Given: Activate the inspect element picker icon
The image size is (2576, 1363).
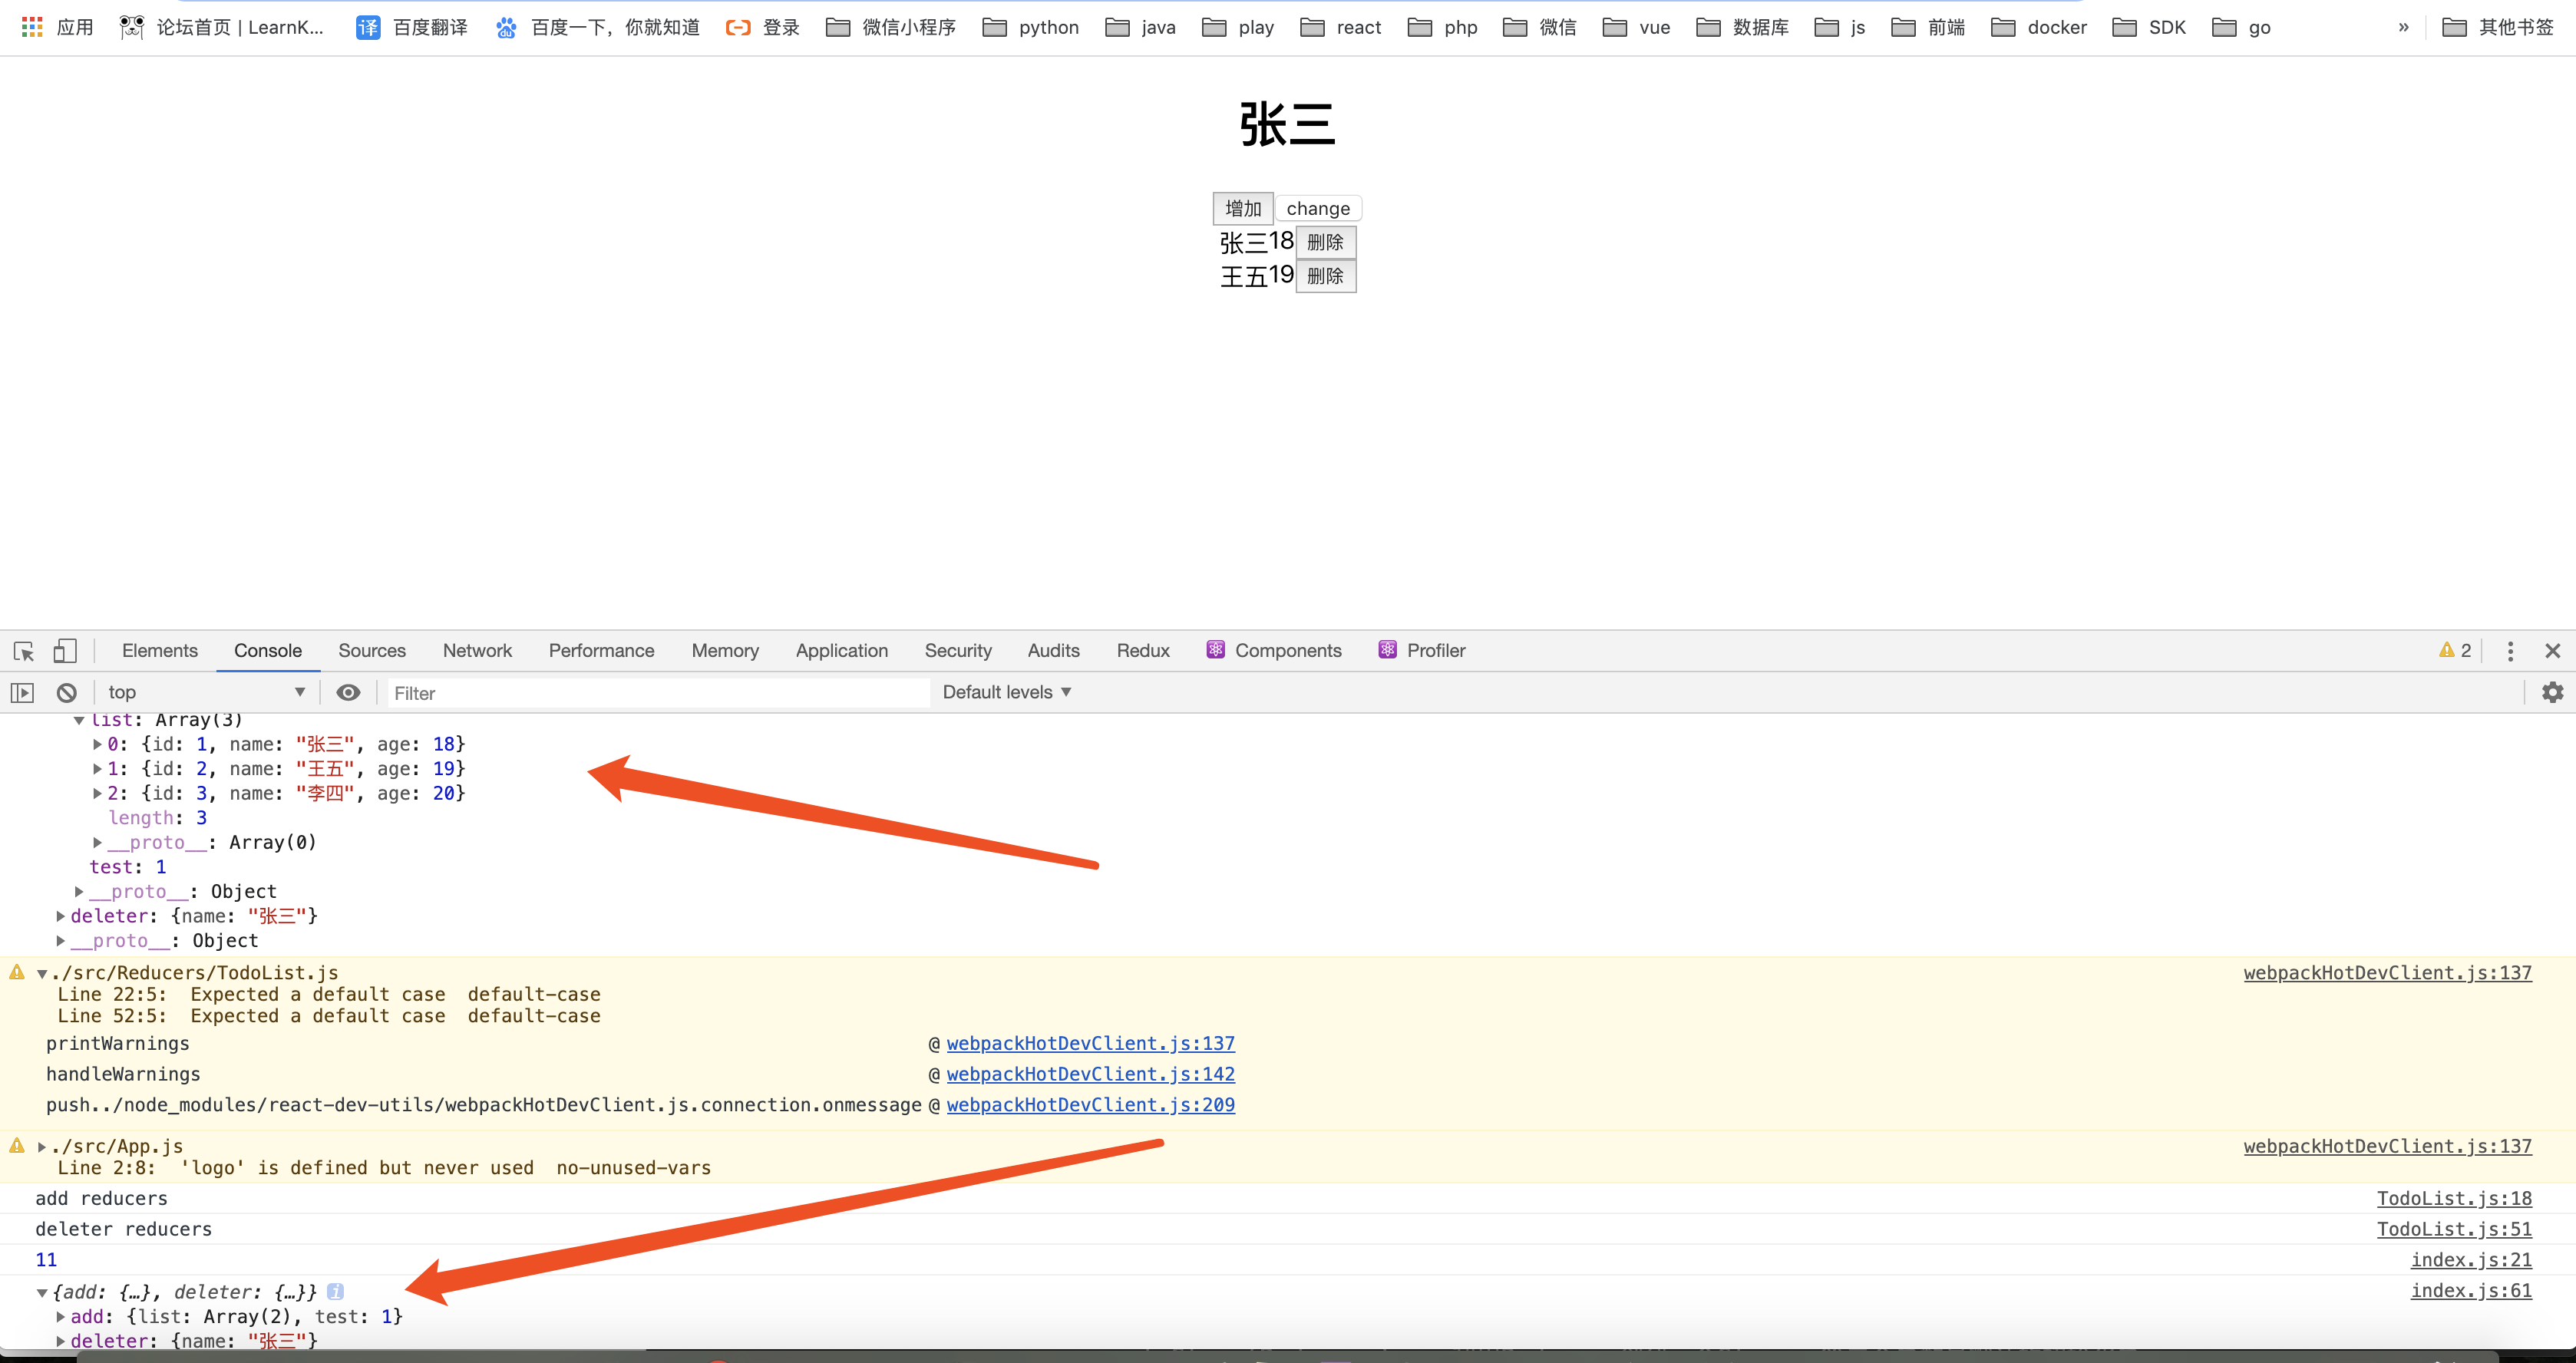Looking at the screenshot, I should pos(24,651).
